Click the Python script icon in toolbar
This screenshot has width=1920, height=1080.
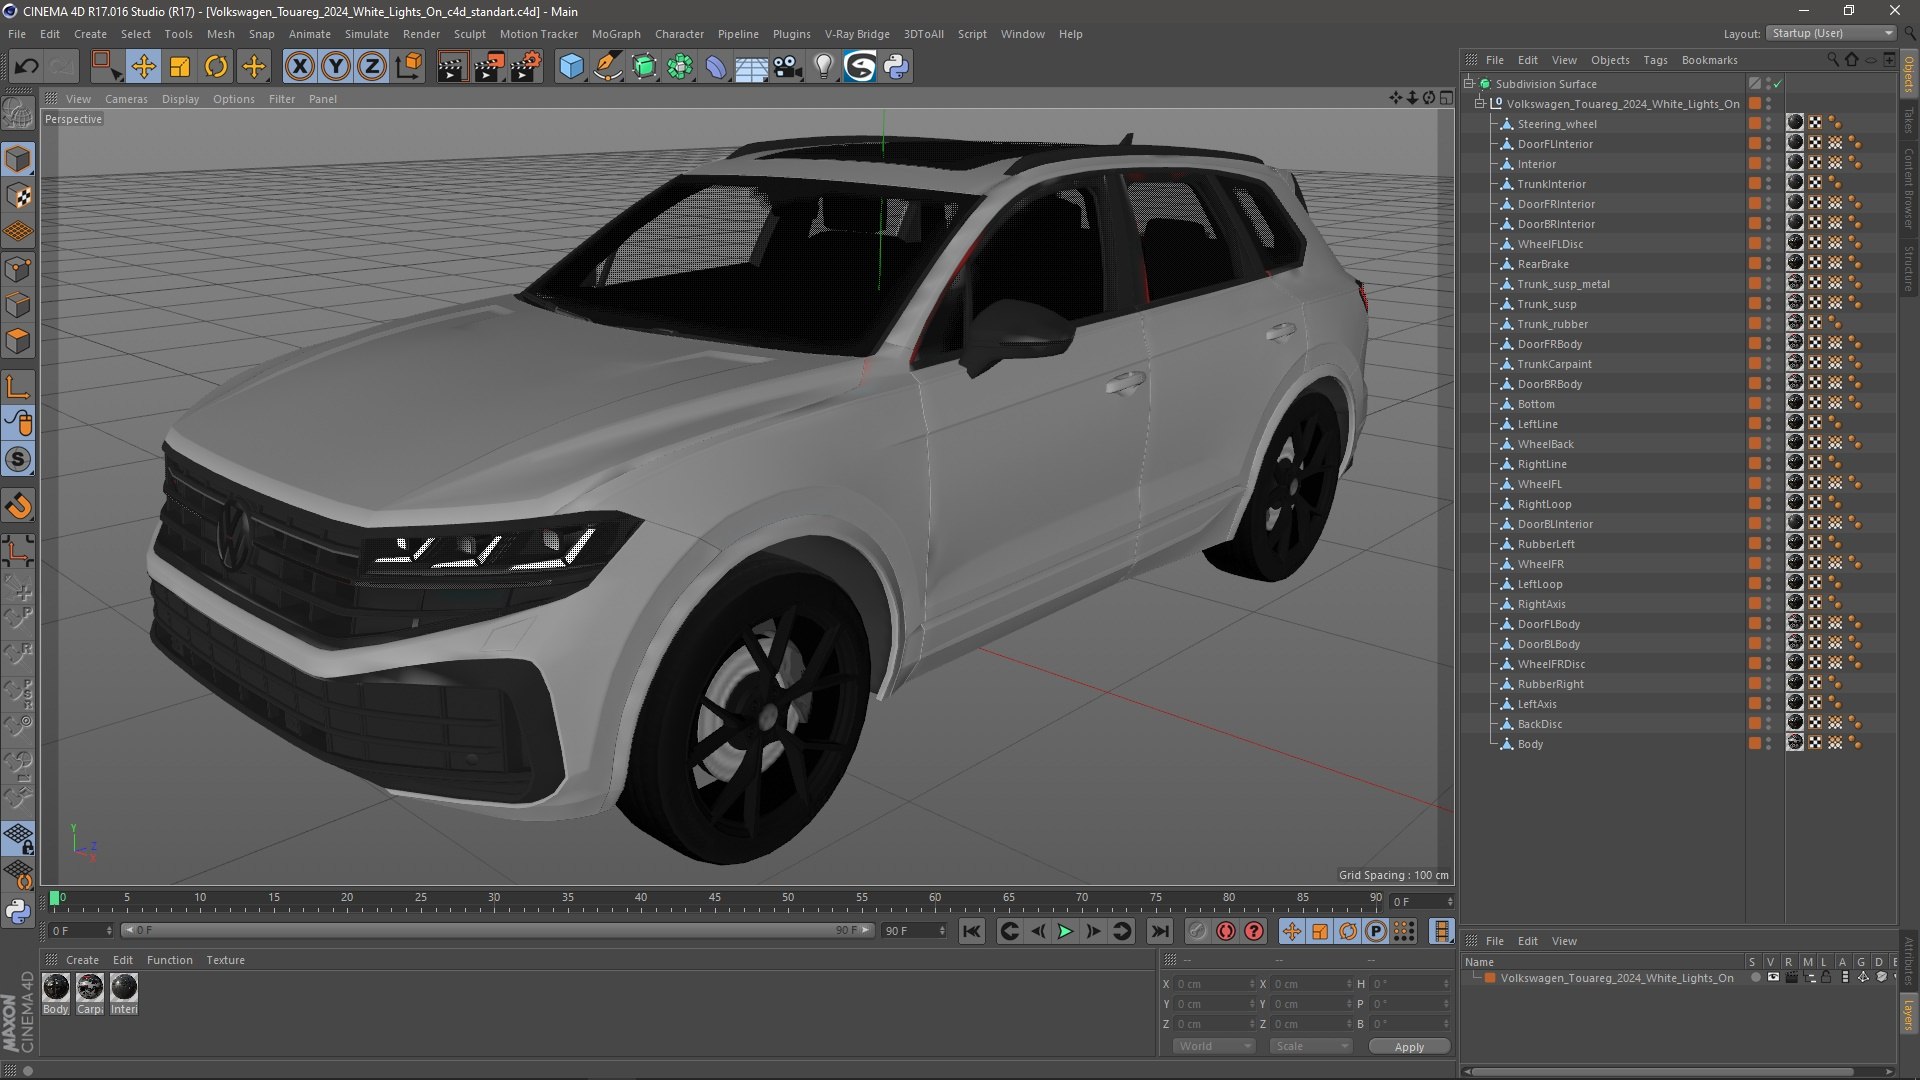tap(896, 67)
